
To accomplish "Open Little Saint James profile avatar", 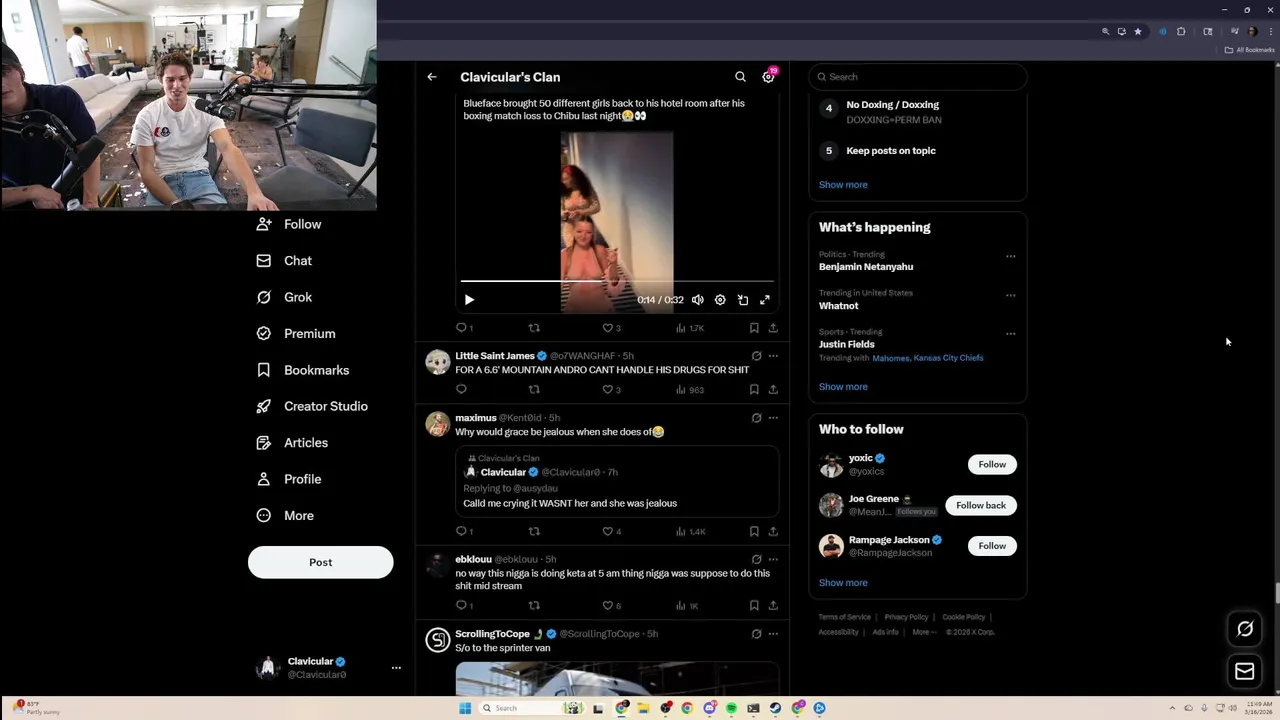I will click(438, 362).
